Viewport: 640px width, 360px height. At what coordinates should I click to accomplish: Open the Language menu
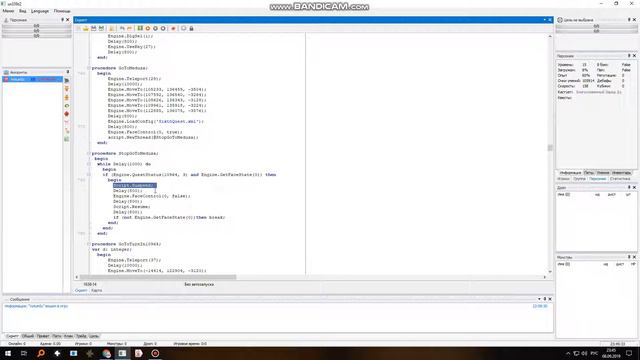(40, 11)
